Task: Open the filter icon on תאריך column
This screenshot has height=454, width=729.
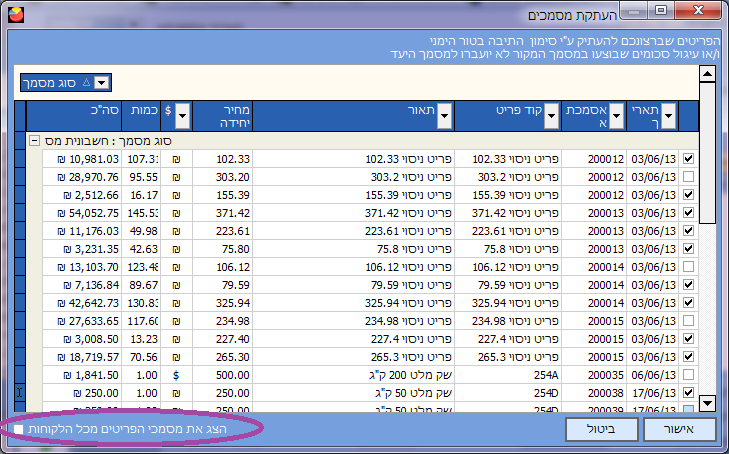Action: pos(669,117)
